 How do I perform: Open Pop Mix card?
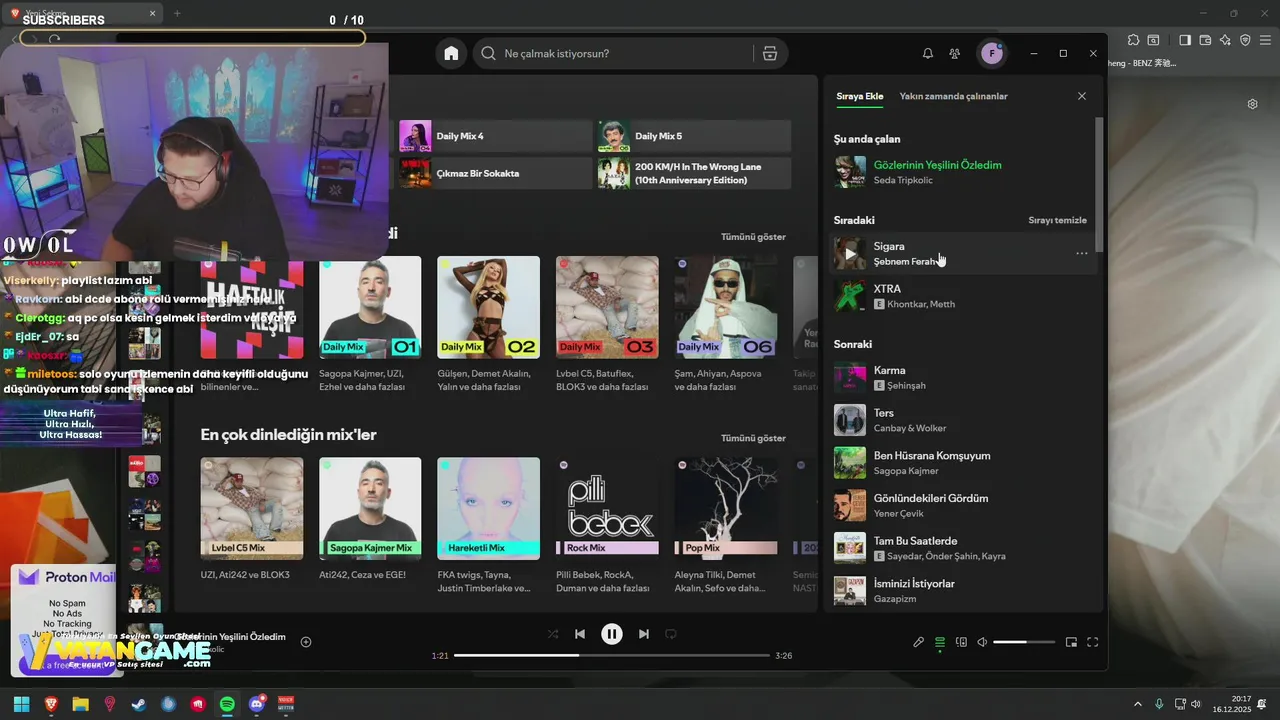point(726,525)
